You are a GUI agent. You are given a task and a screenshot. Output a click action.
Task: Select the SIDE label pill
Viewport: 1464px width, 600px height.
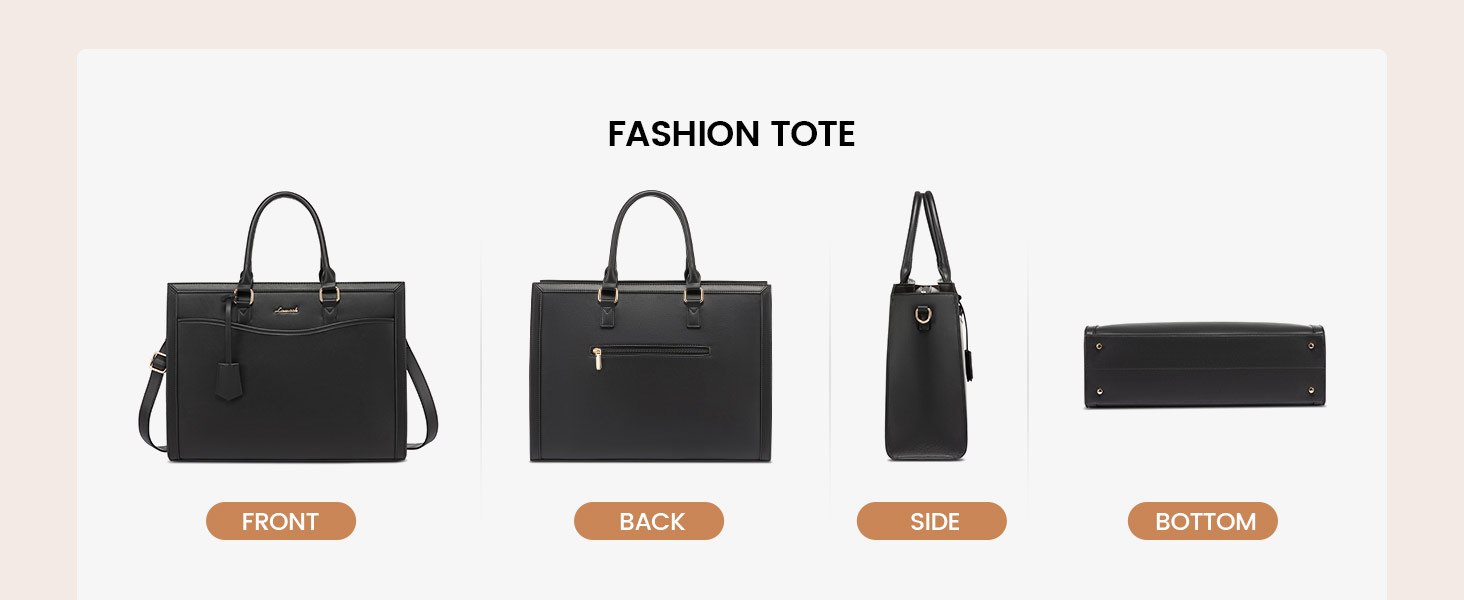(x=932, y=521)
